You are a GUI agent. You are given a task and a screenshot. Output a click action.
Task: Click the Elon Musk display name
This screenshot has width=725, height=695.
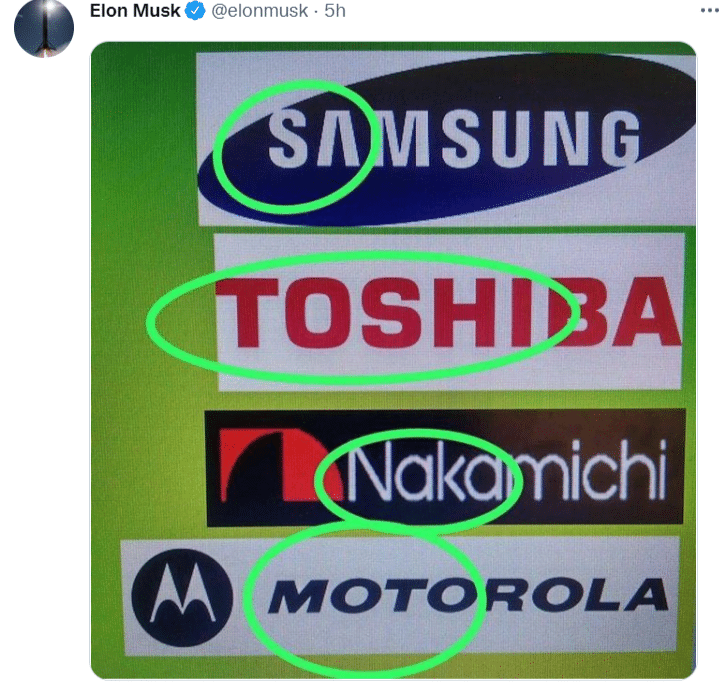tap(134, 12)
